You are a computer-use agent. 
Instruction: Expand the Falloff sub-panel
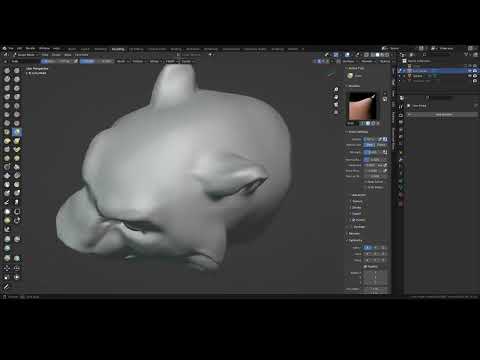coord(350,214)
